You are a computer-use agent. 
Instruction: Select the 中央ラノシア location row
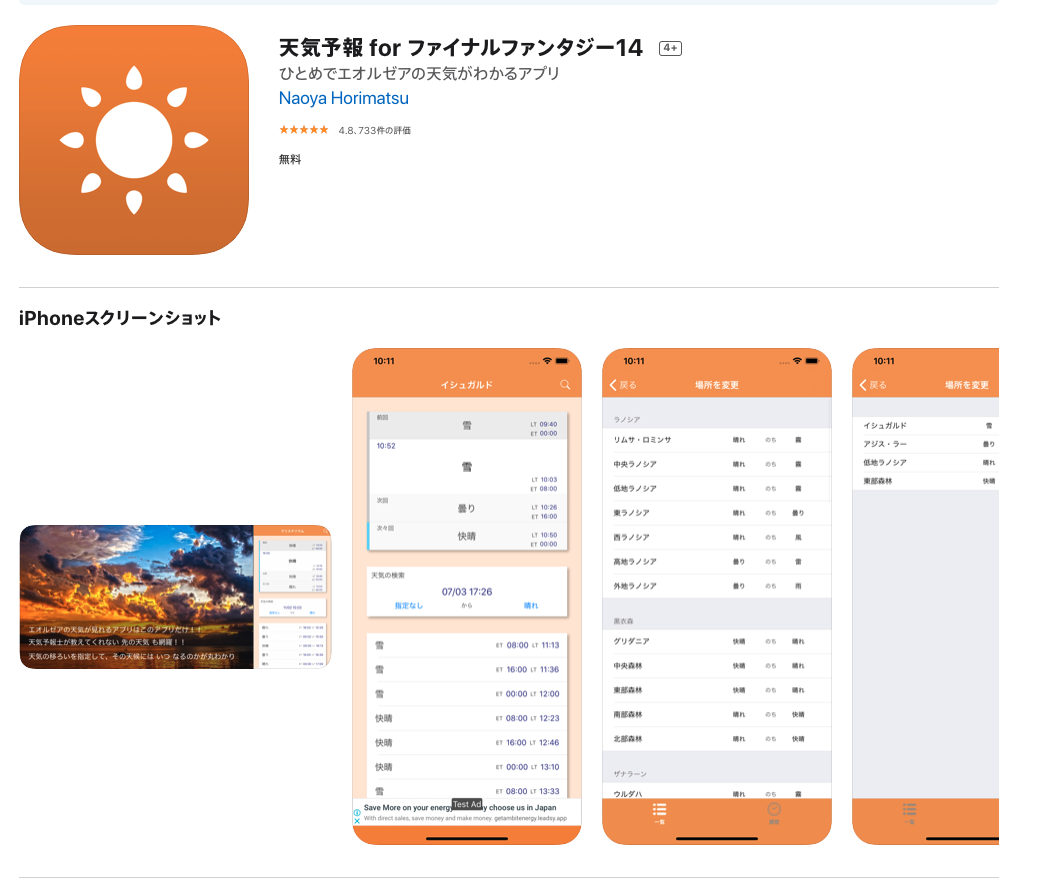[x=716, y=464]
